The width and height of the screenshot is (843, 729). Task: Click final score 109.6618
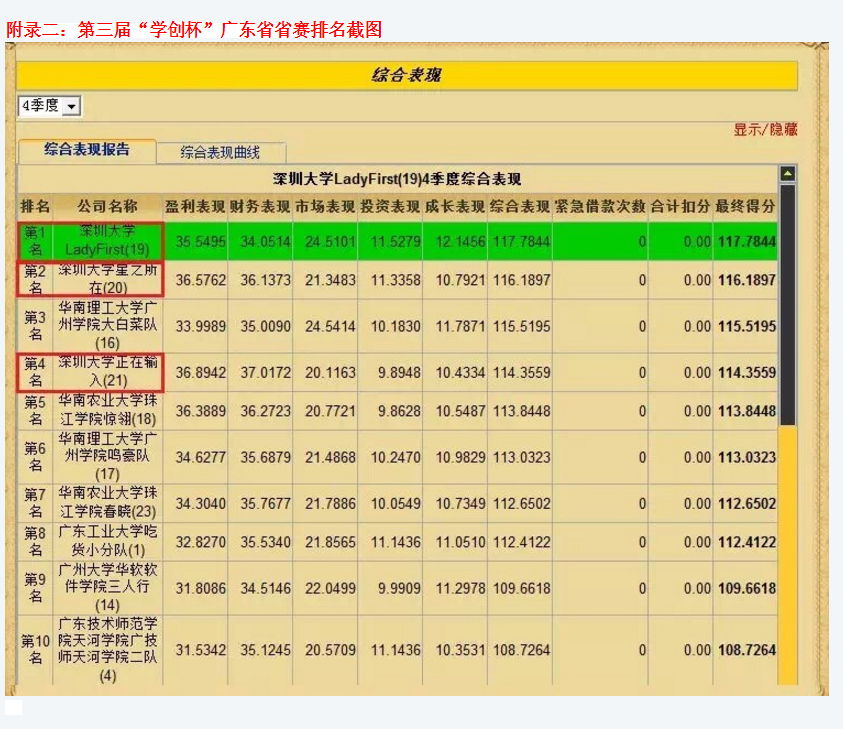coord(747,588)
